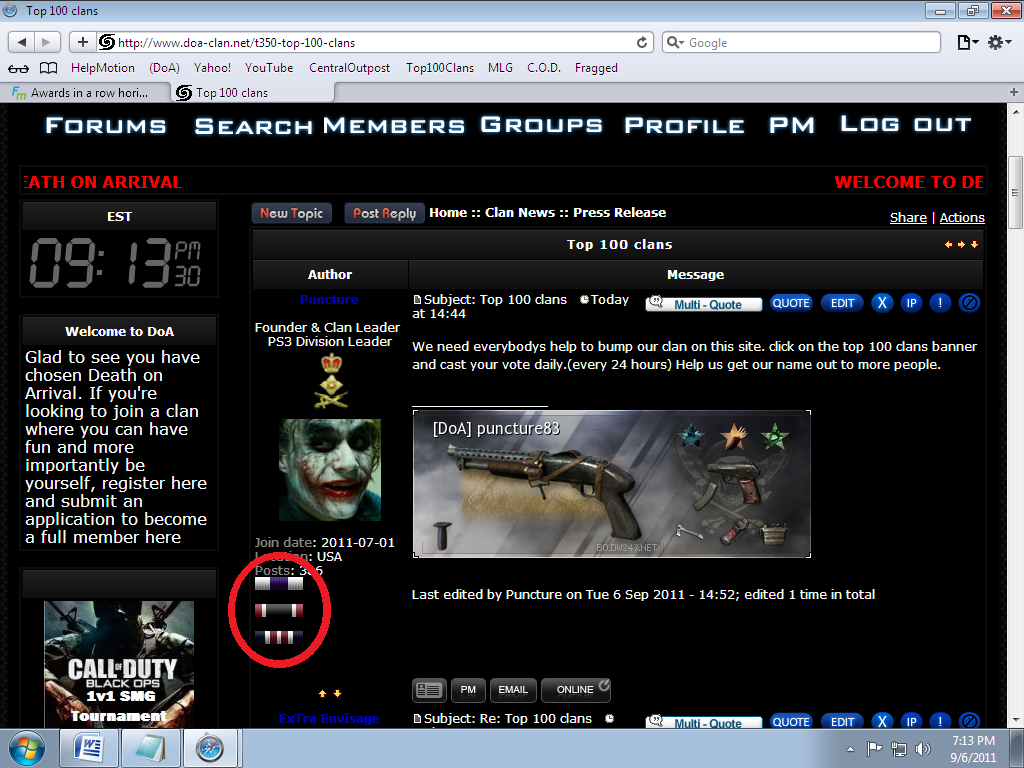This screenshot has width=1024, height=768.
Task: Click the page vertical scrollbar thumb
Action: [1015, 193]
